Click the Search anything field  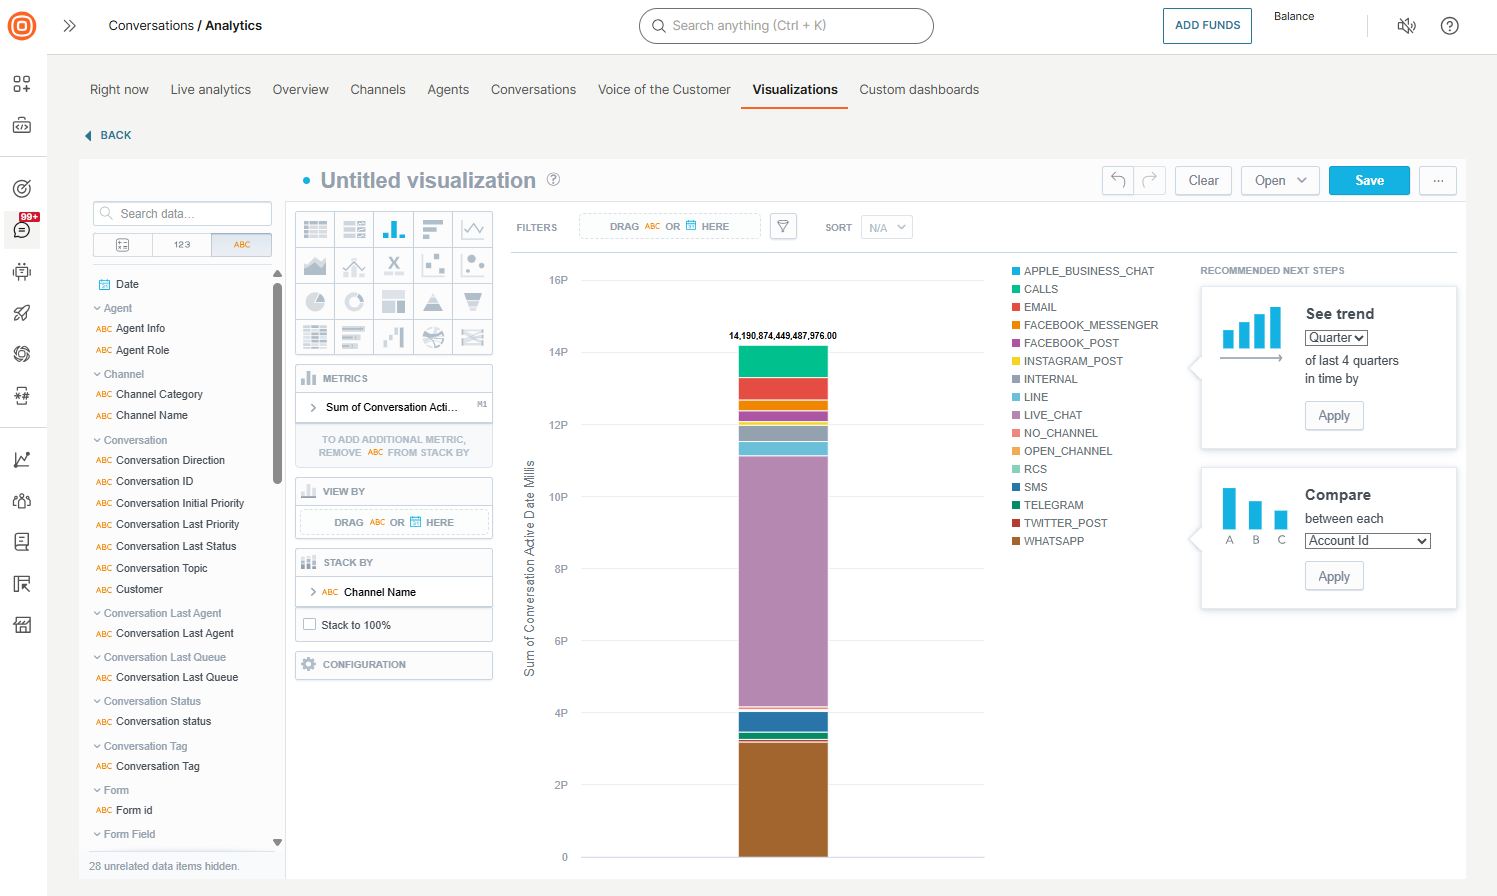tap(786, 26)
